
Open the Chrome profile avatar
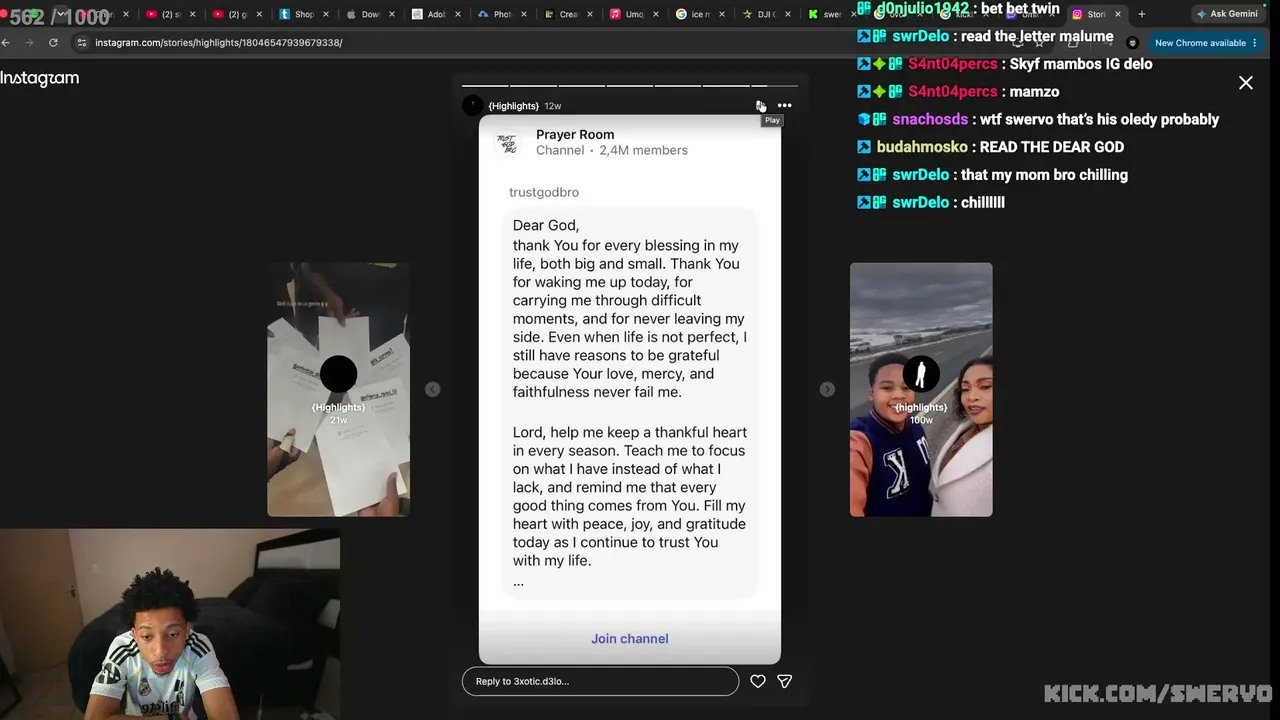coord(1132,43)
